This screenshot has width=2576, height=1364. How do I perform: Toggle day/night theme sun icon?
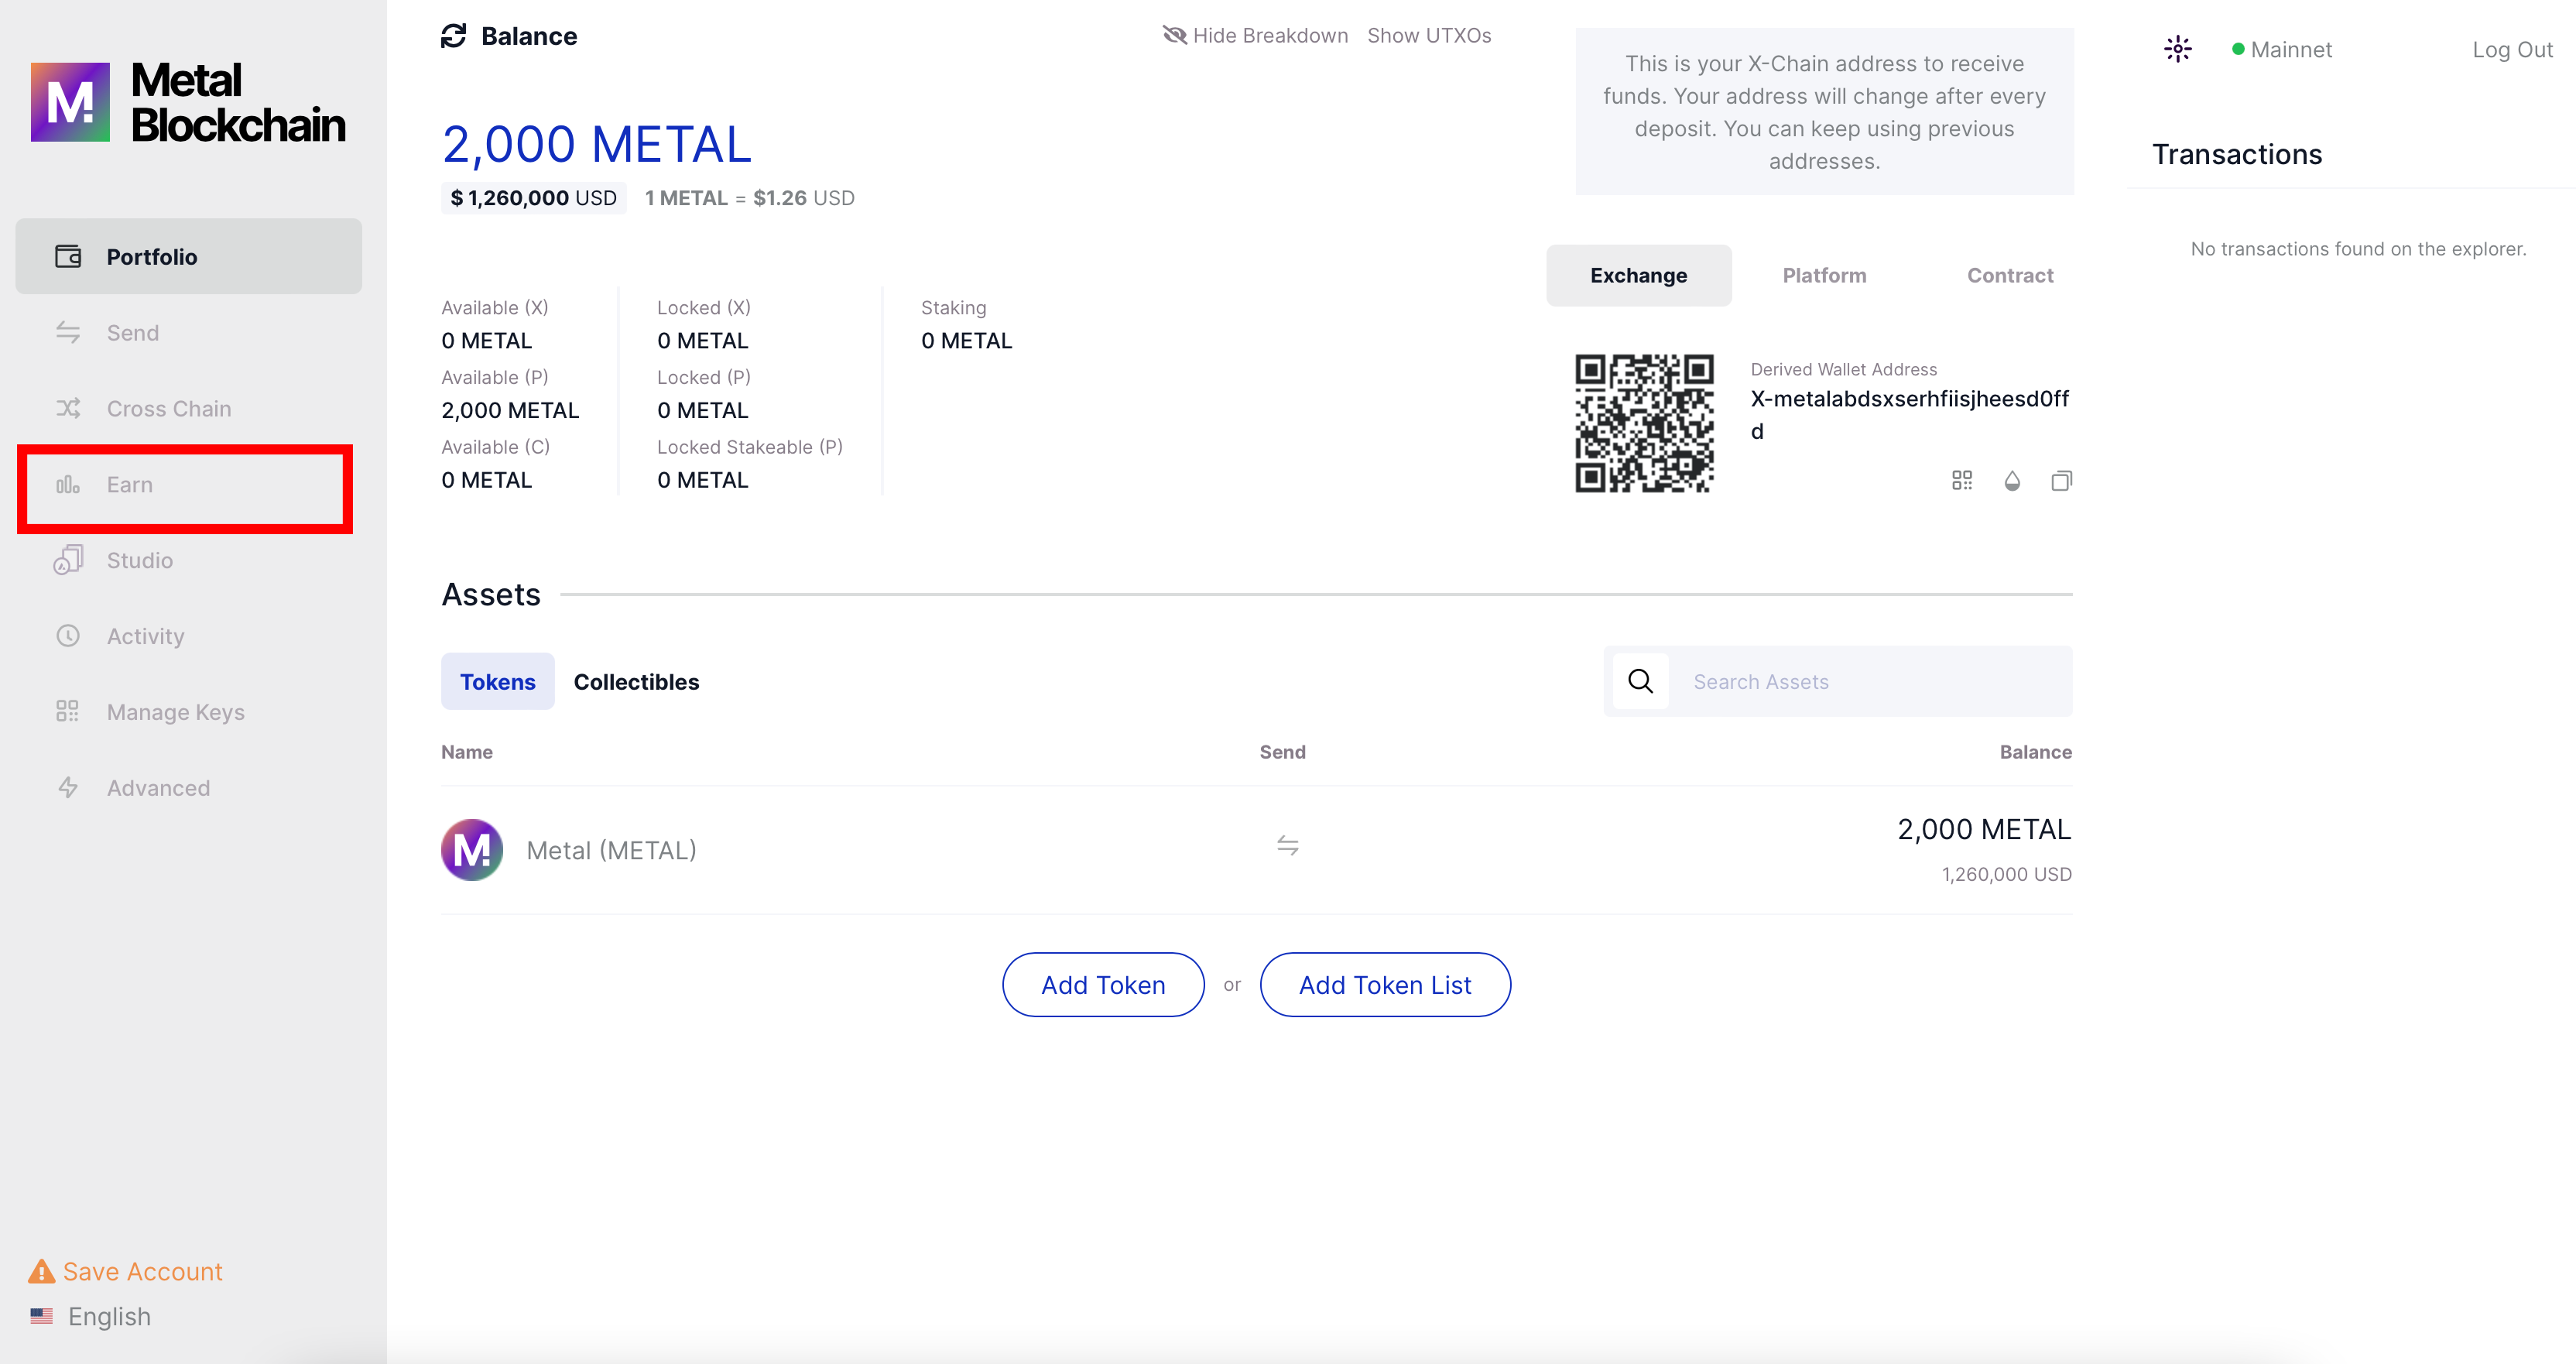(x=2177, y=49)
